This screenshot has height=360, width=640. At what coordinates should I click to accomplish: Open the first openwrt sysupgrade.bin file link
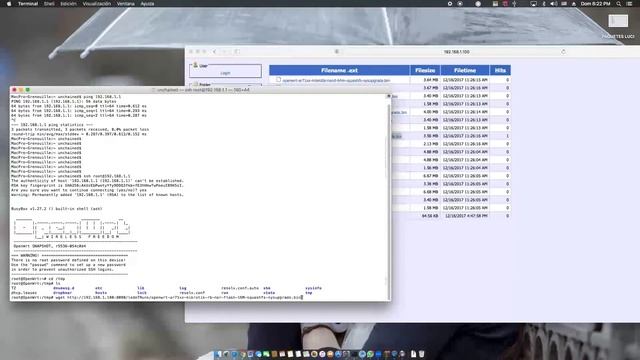coord(336,80)
